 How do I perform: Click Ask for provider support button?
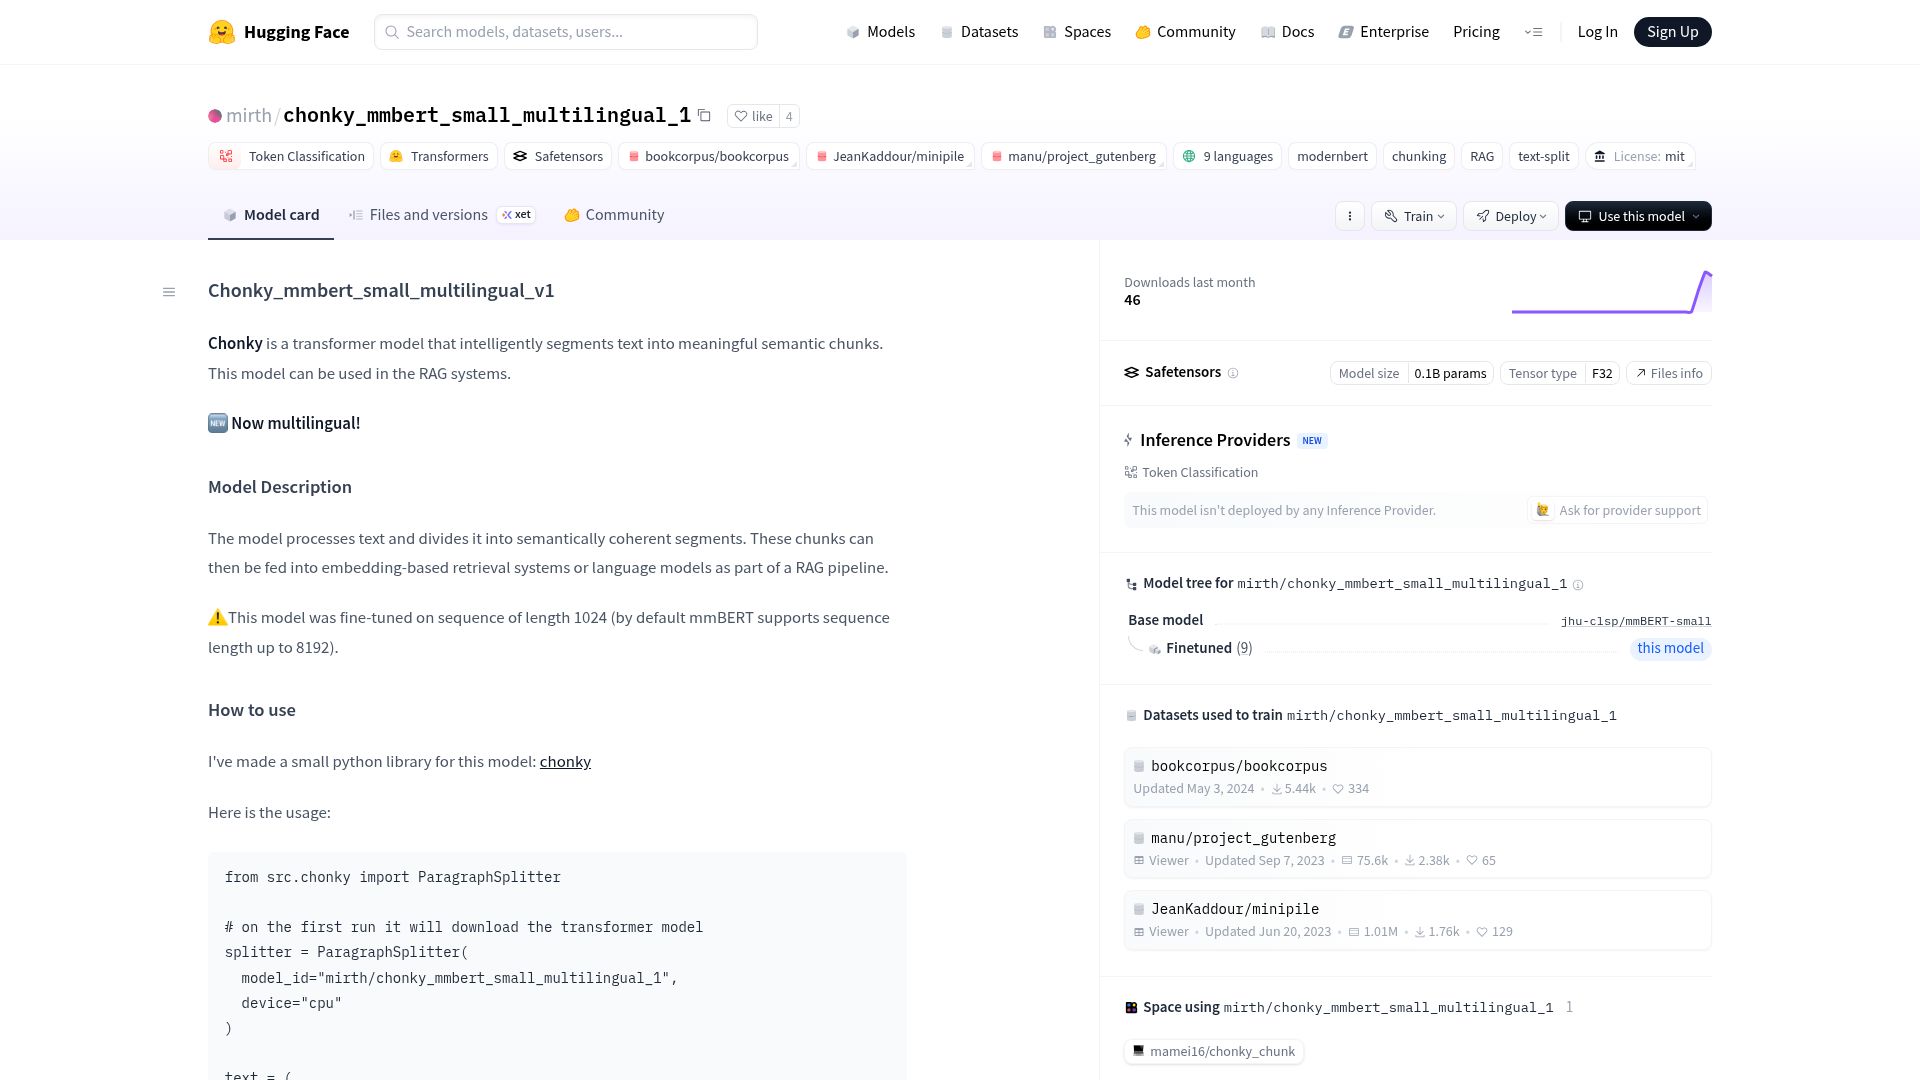[1617, 510]
